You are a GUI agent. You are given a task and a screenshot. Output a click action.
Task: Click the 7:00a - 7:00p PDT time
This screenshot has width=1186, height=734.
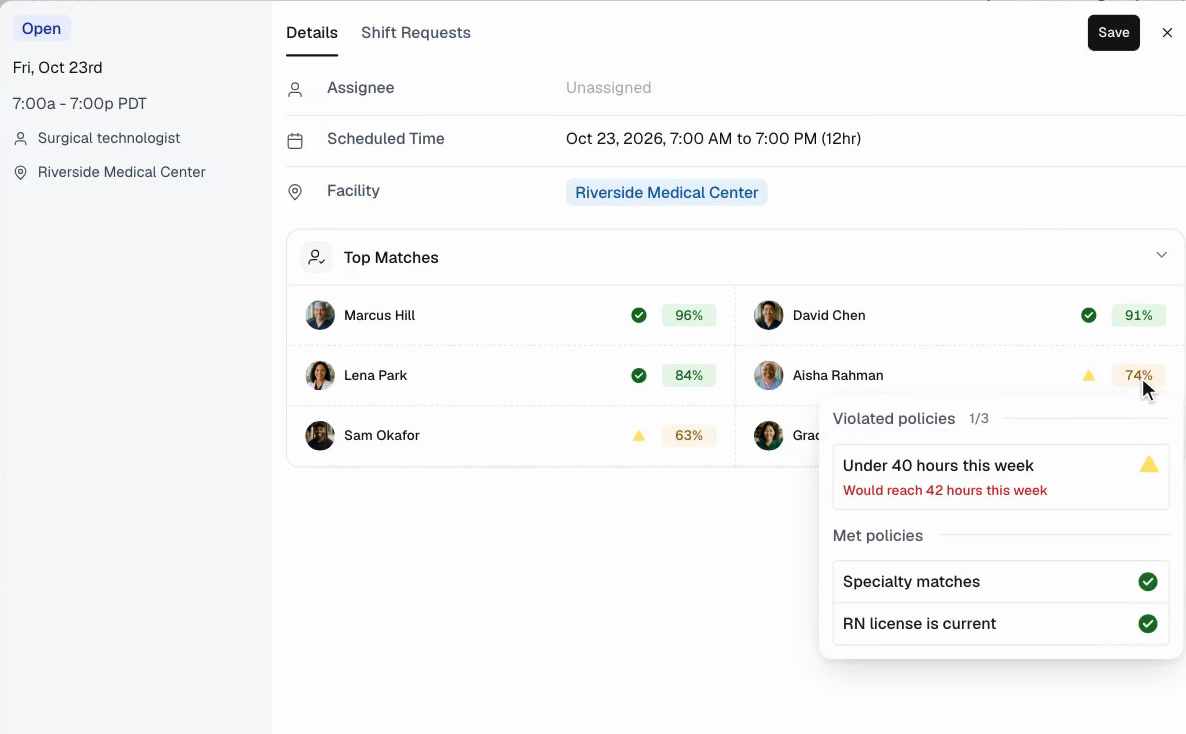click(x=79, y=104)
